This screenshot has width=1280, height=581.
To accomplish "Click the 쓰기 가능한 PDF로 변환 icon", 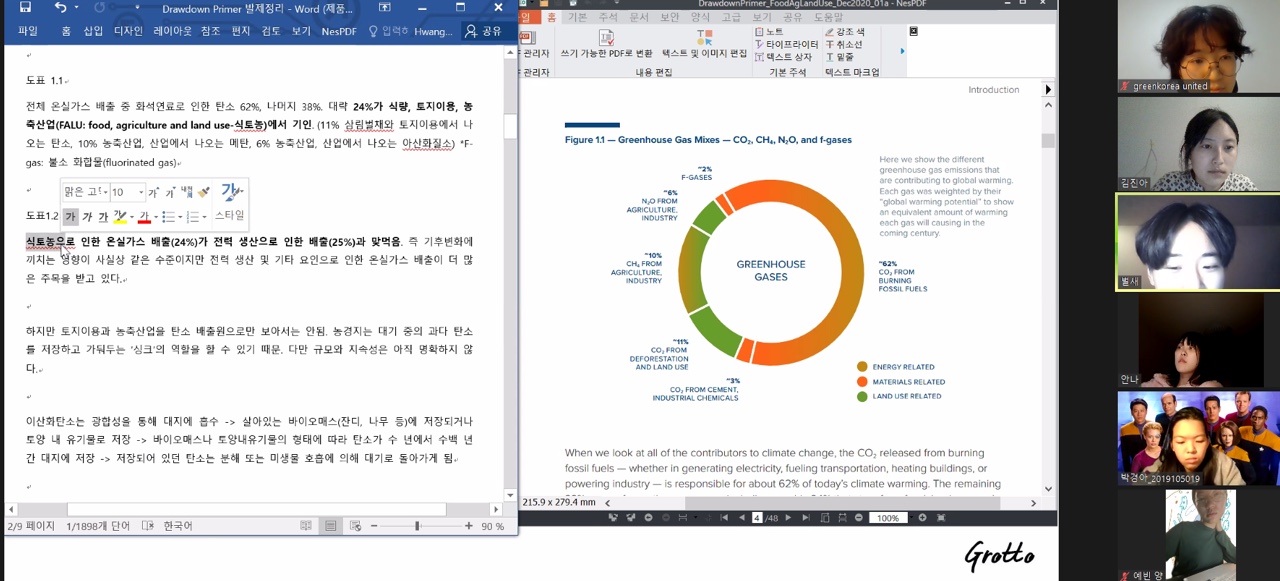I will click(x=606, y=37).
